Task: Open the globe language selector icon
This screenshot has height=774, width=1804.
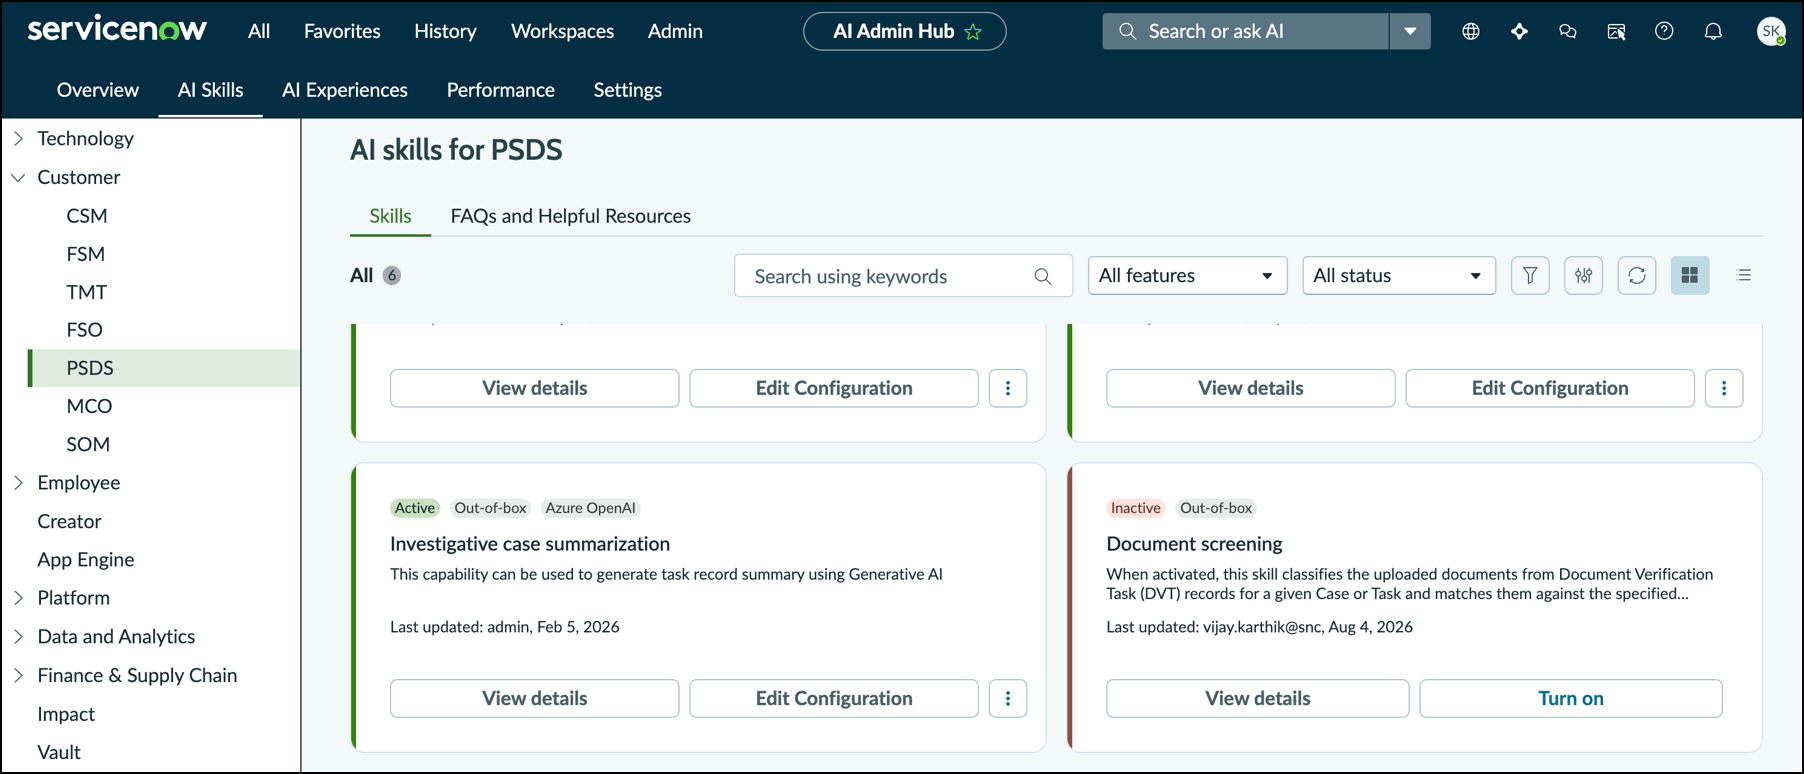Action: [x=1470, y=31]
